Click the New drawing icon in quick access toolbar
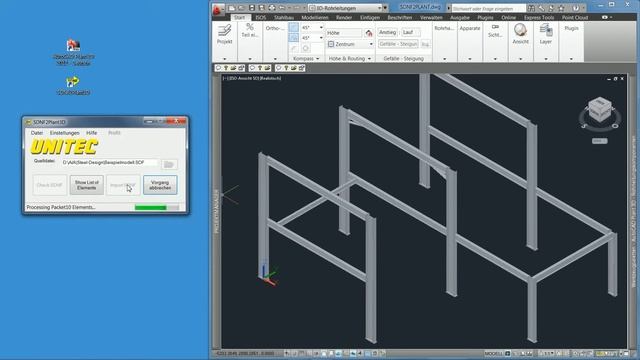640x360 pixels. click(232, 8)
